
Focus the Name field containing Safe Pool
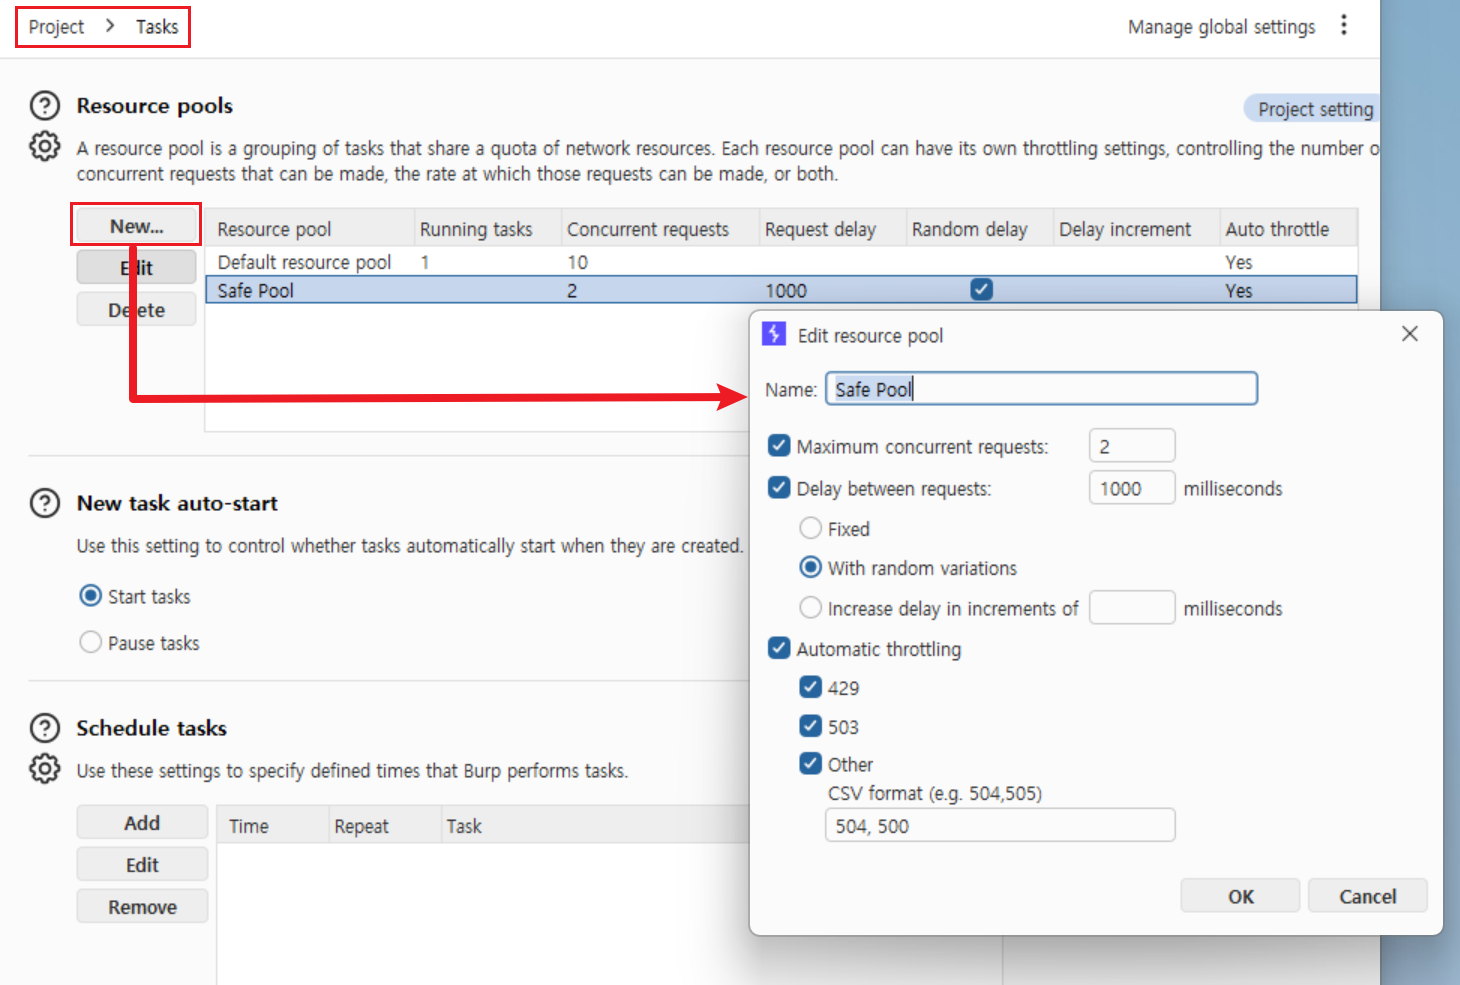tap(1041, 389)
